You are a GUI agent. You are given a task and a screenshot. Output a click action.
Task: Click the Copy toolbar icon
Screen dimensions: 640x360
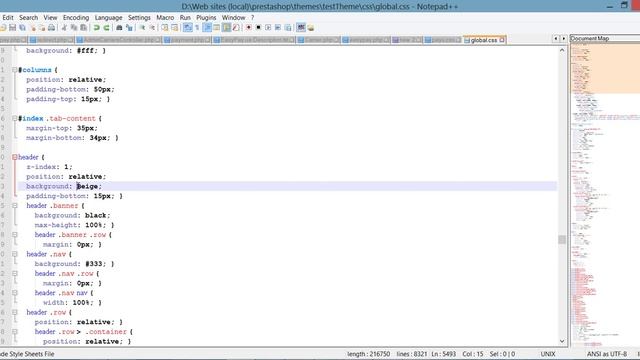pos(74,27)
